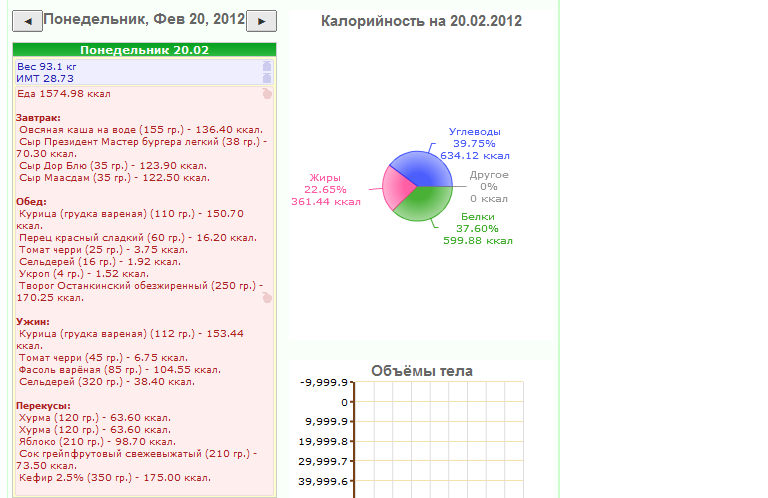
Task: Select Кефир 2.5% (350 гр.) entry
Action: point(115,477)
